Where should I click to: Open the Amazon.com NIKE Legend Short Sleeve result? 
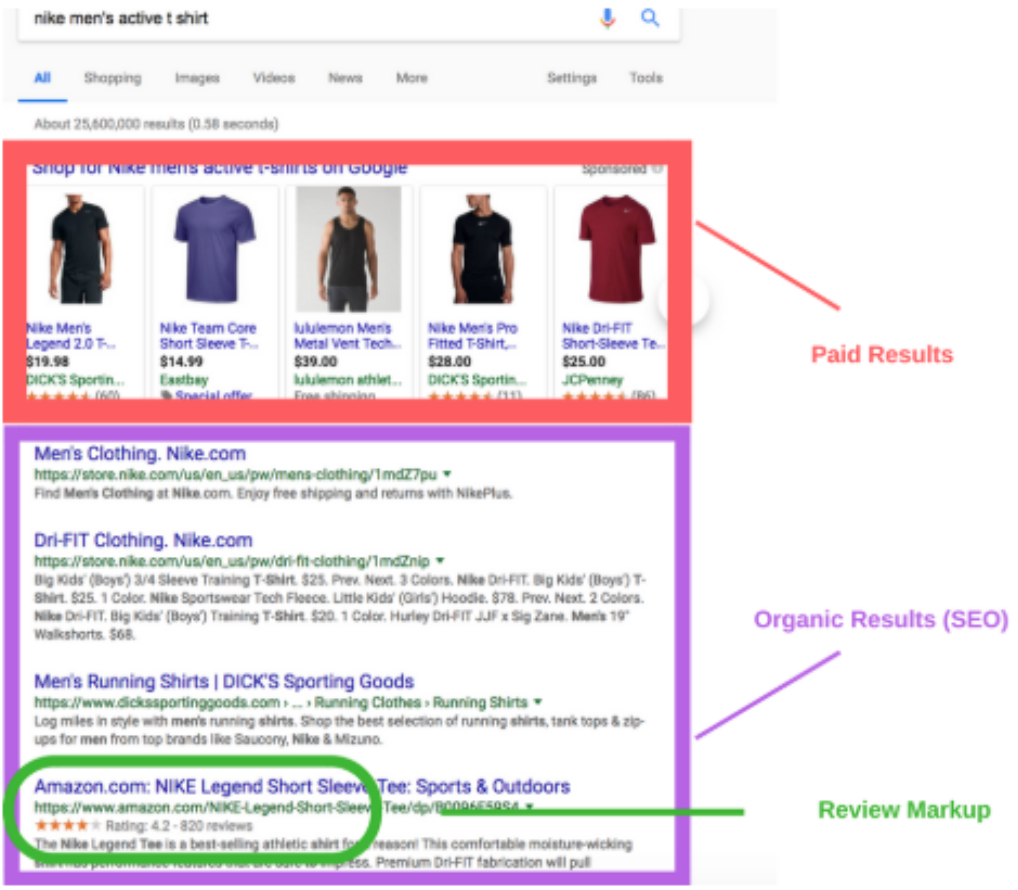302,786
